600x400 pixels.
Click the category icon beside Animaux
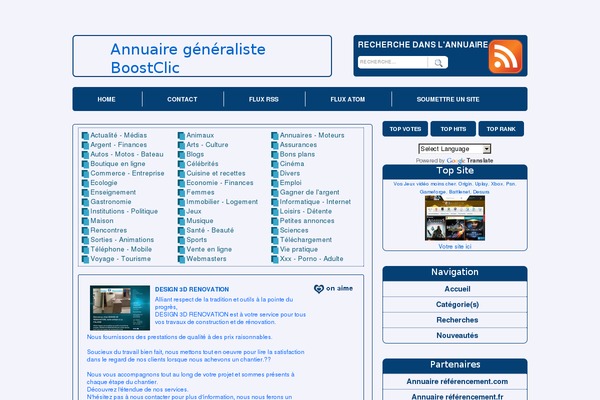point(181,136)
